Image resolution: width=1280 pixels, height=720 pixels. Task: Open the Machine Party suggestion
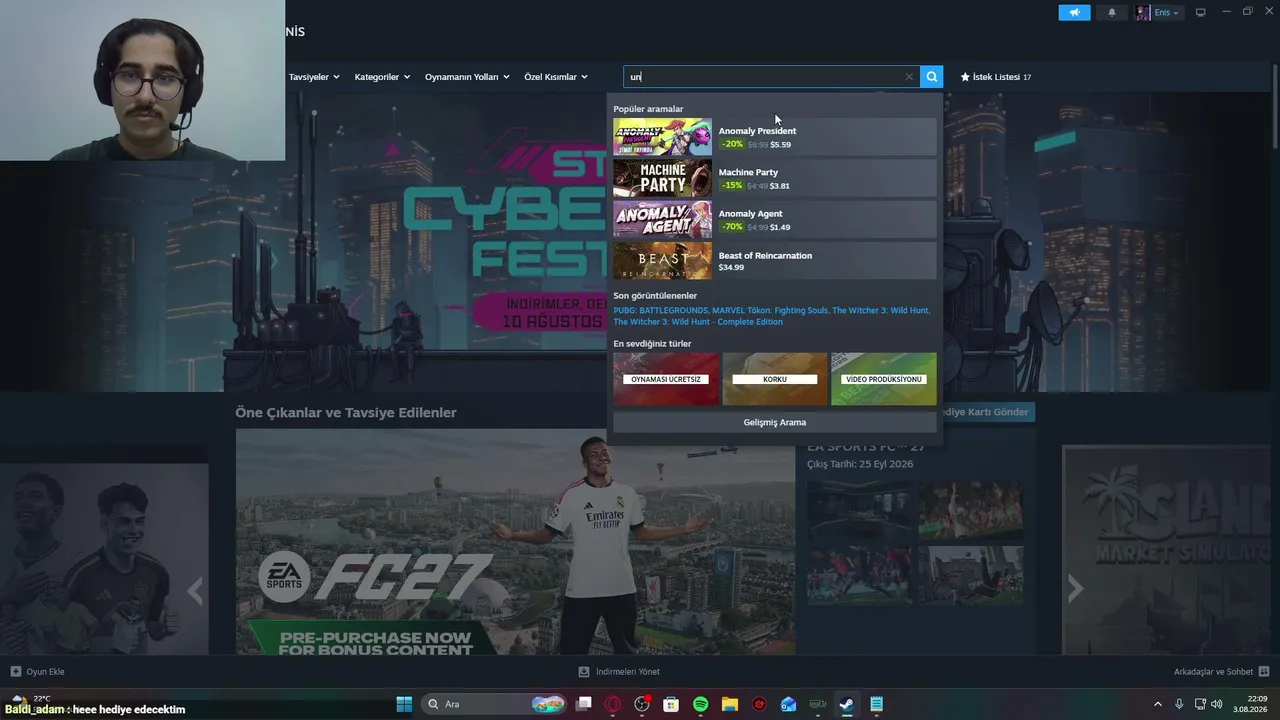click(775, 178)
